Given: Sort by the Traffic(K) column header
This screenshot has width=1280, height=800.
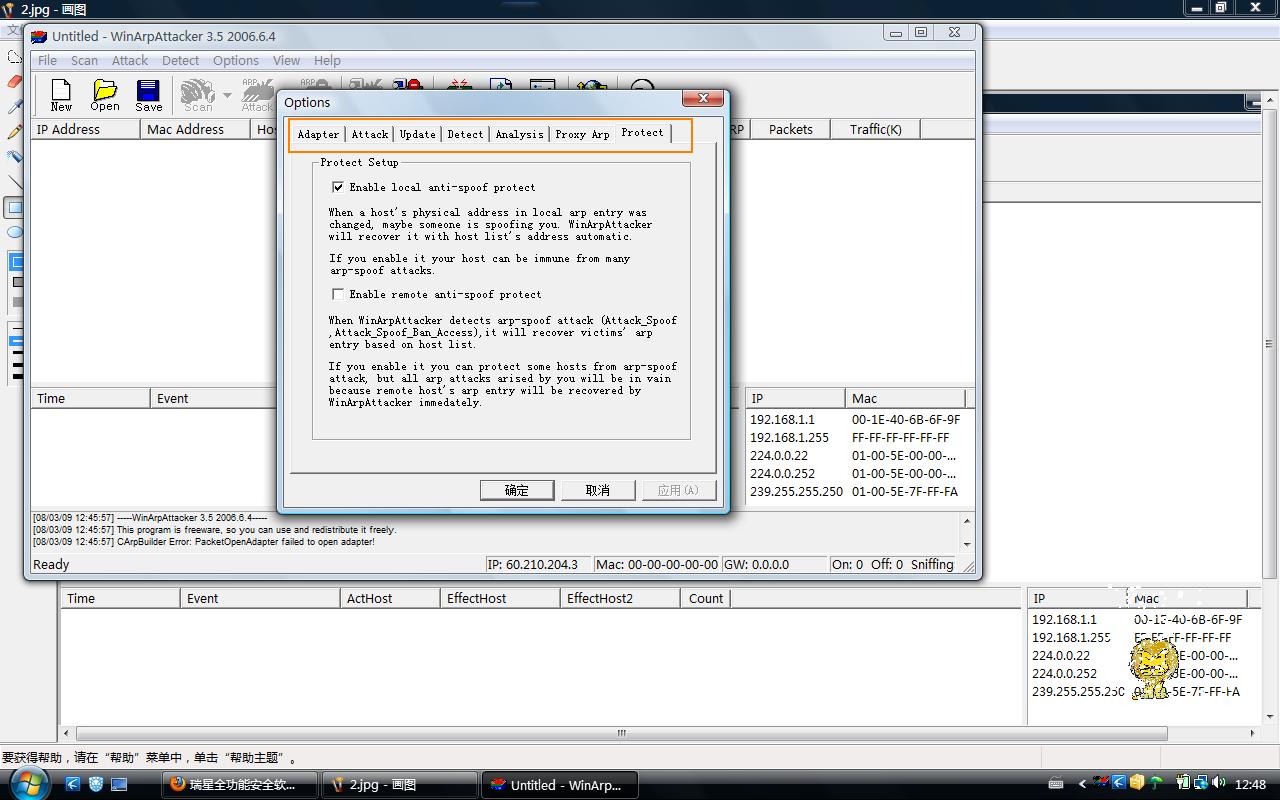Looking at the screenshot, I should coord(876,129).
